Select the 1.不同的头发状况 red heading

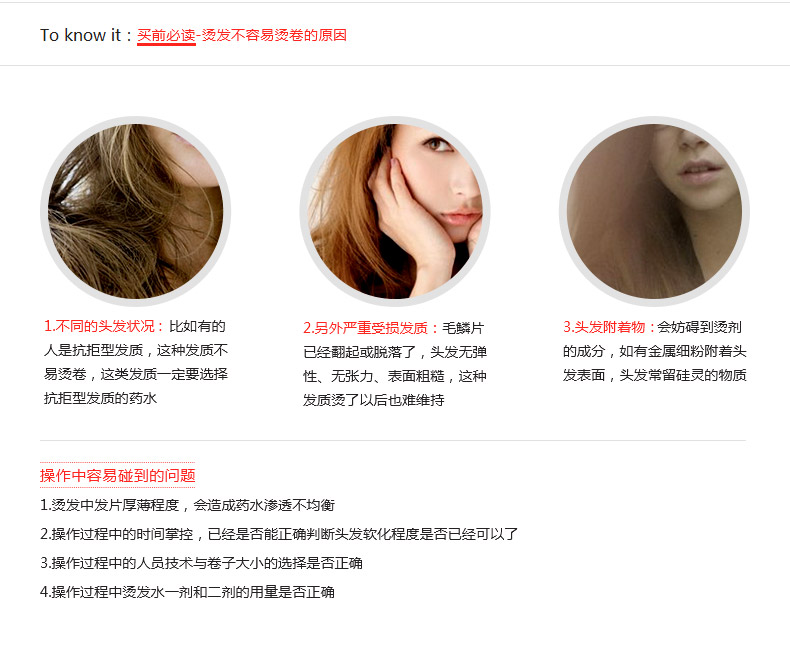tap(104, 326)
